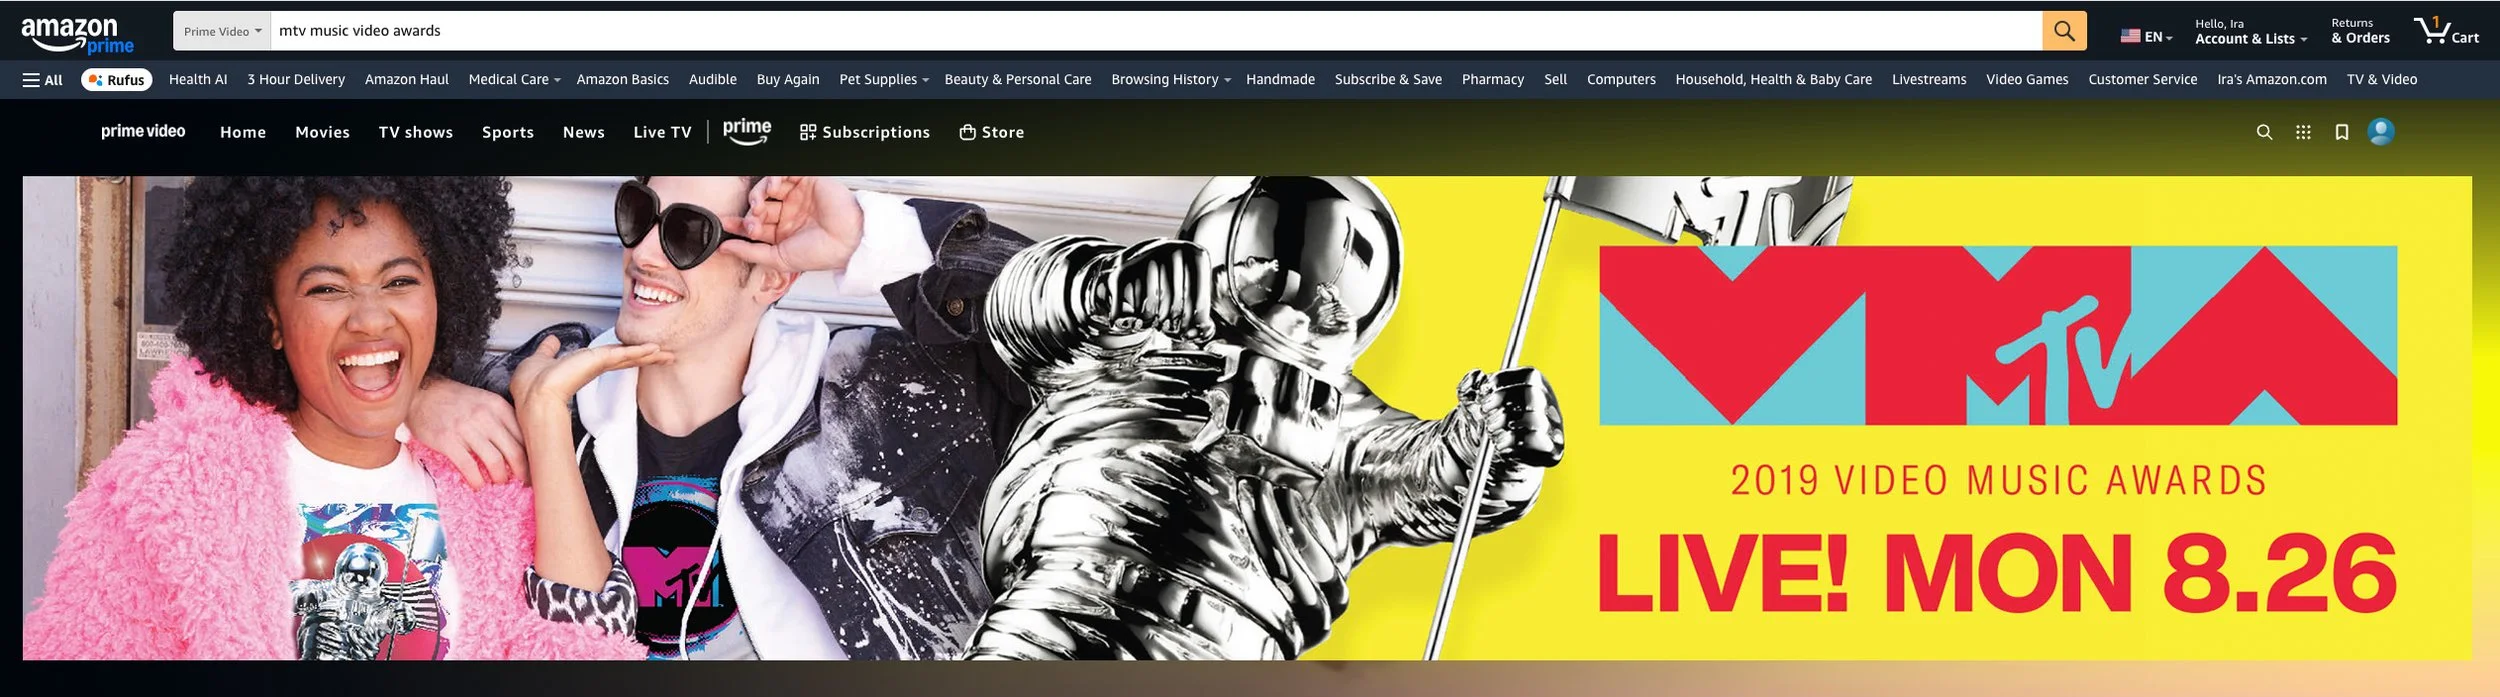
Task: Open Household, Health & Baby Care link
Action: point(1773,80)
